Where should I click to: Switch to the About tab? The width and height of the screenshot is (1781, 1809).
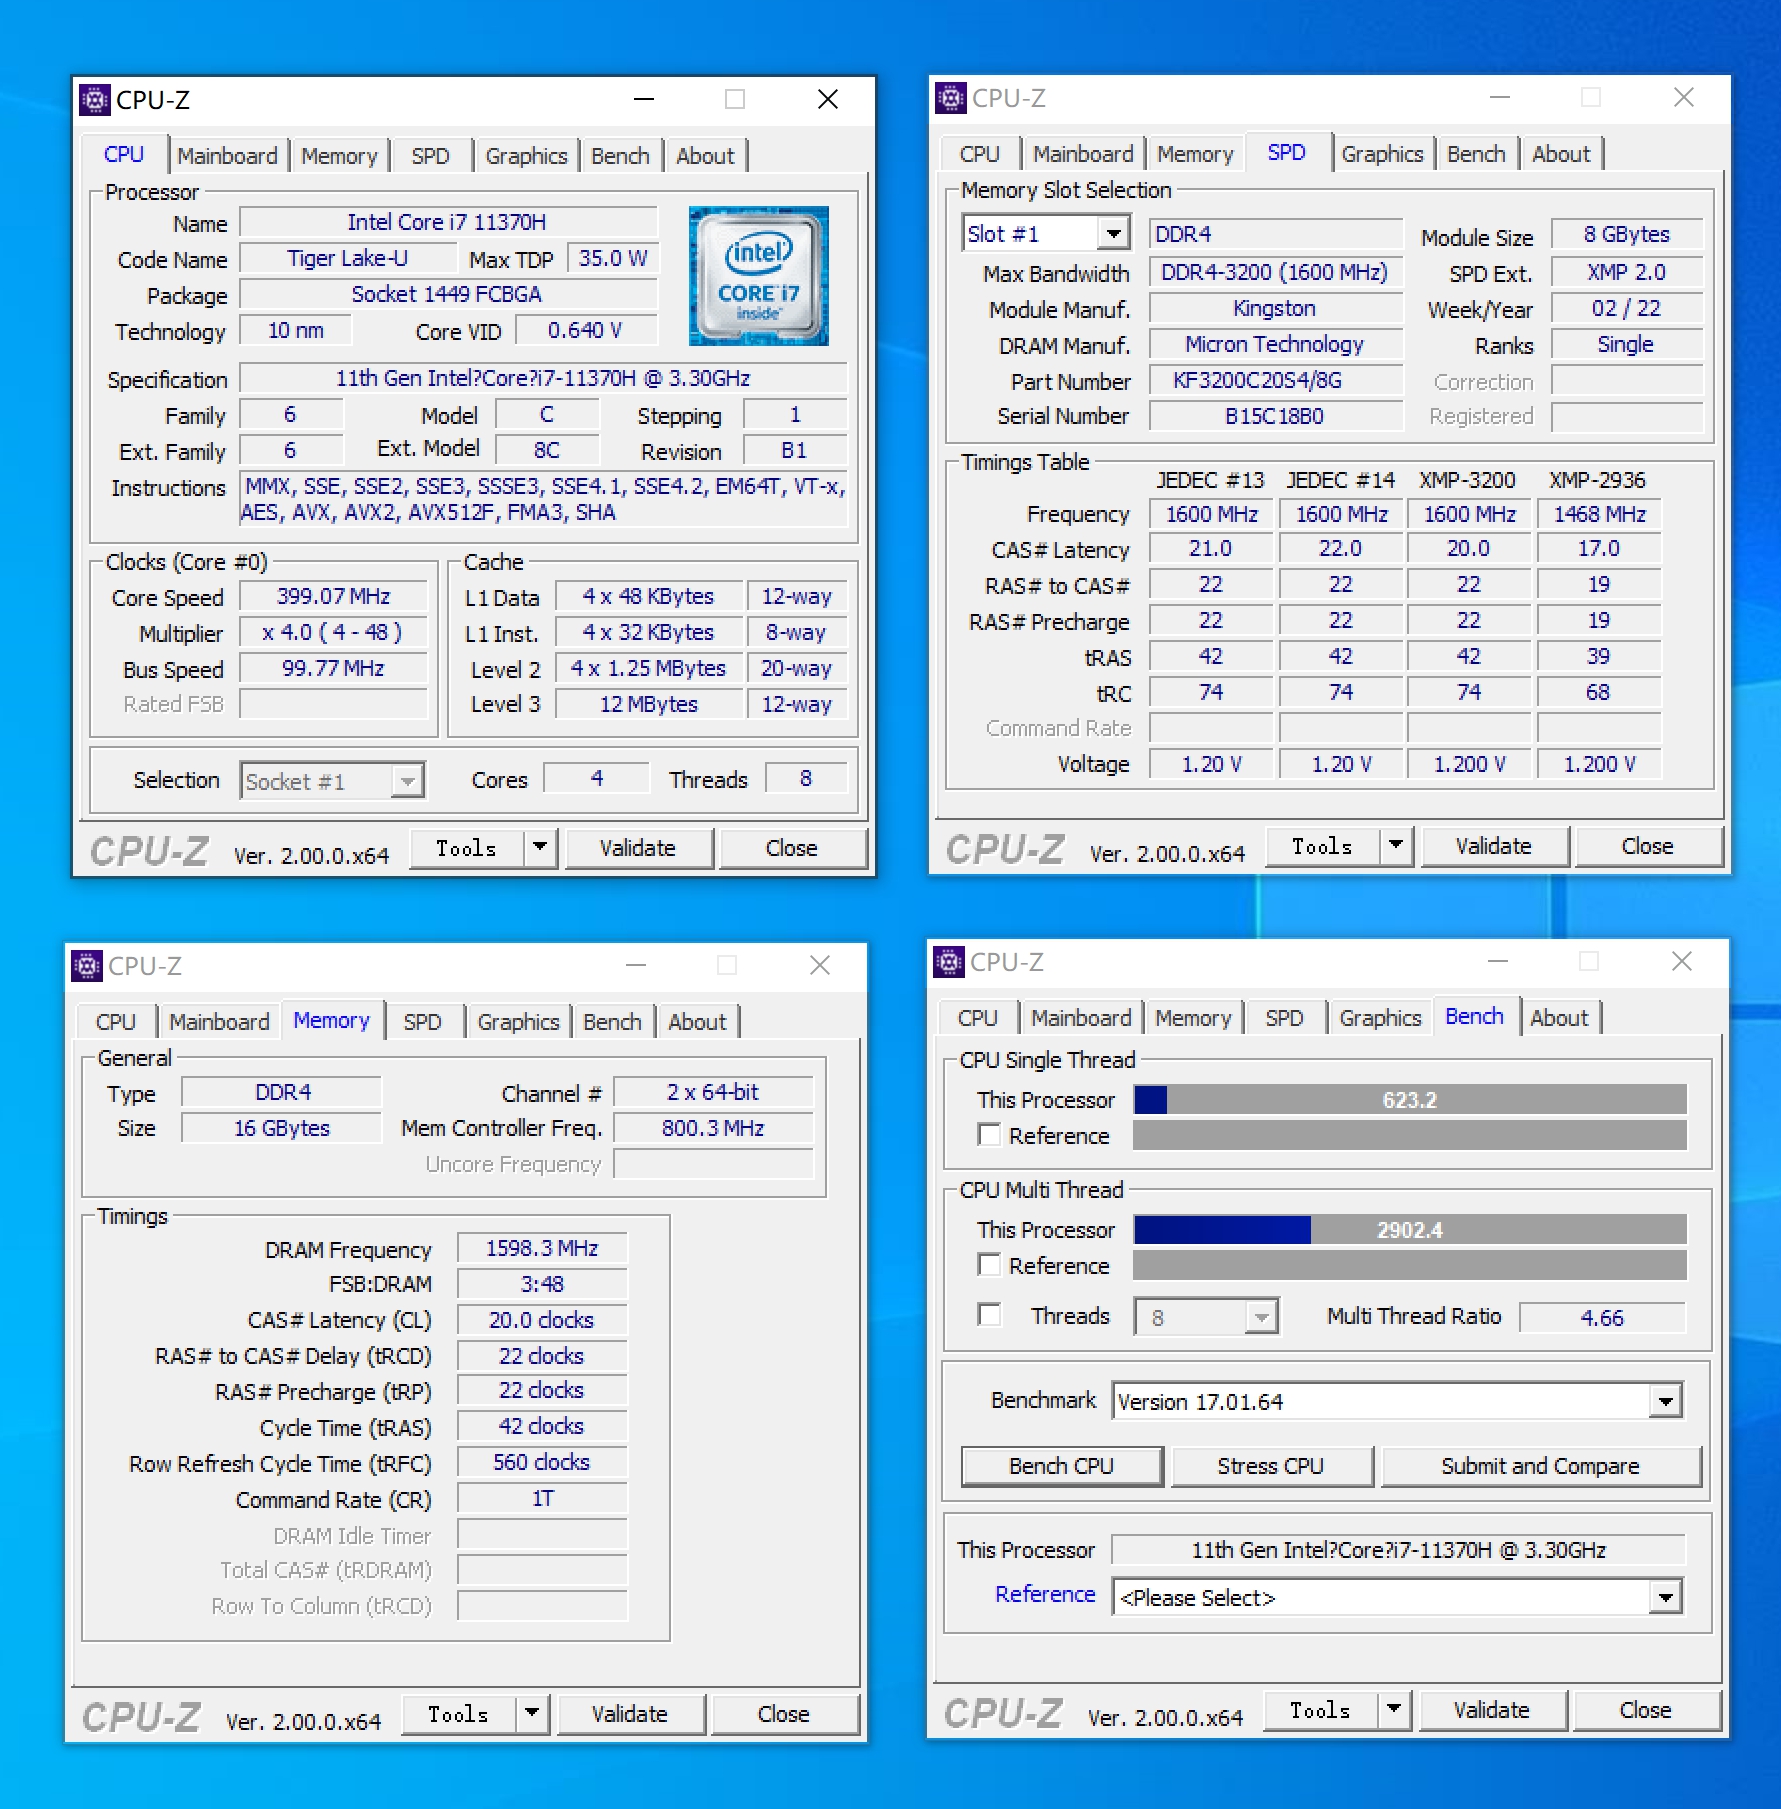[x=705, y=155]
